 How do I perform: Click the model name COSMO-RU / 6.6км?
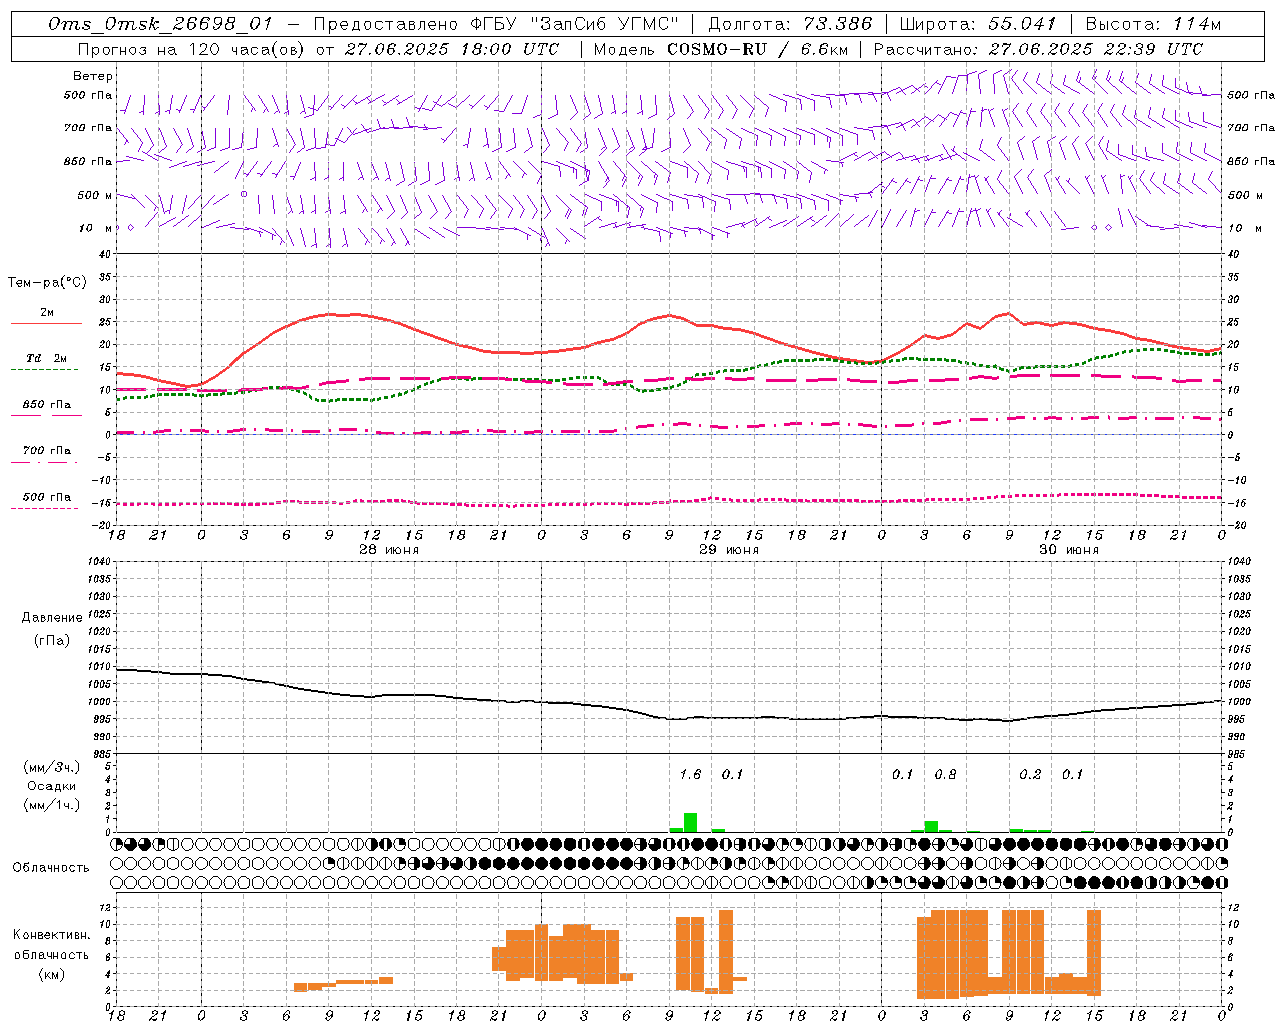pyautogui.click(x=757, y=49)
